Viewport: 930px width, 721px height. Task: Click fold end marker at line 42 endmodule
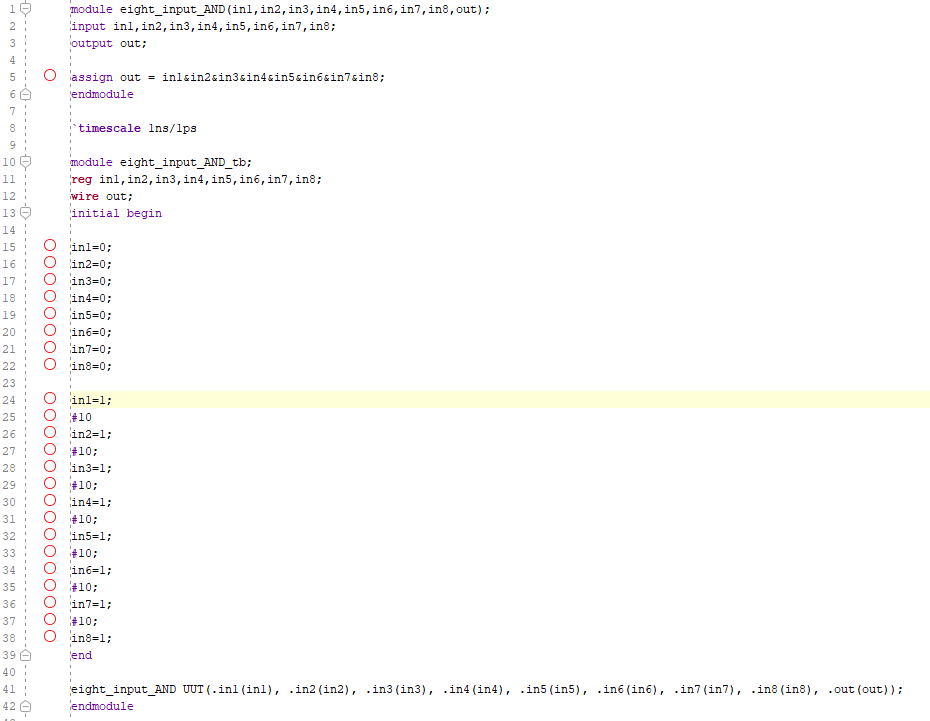[x=26, y=706]
